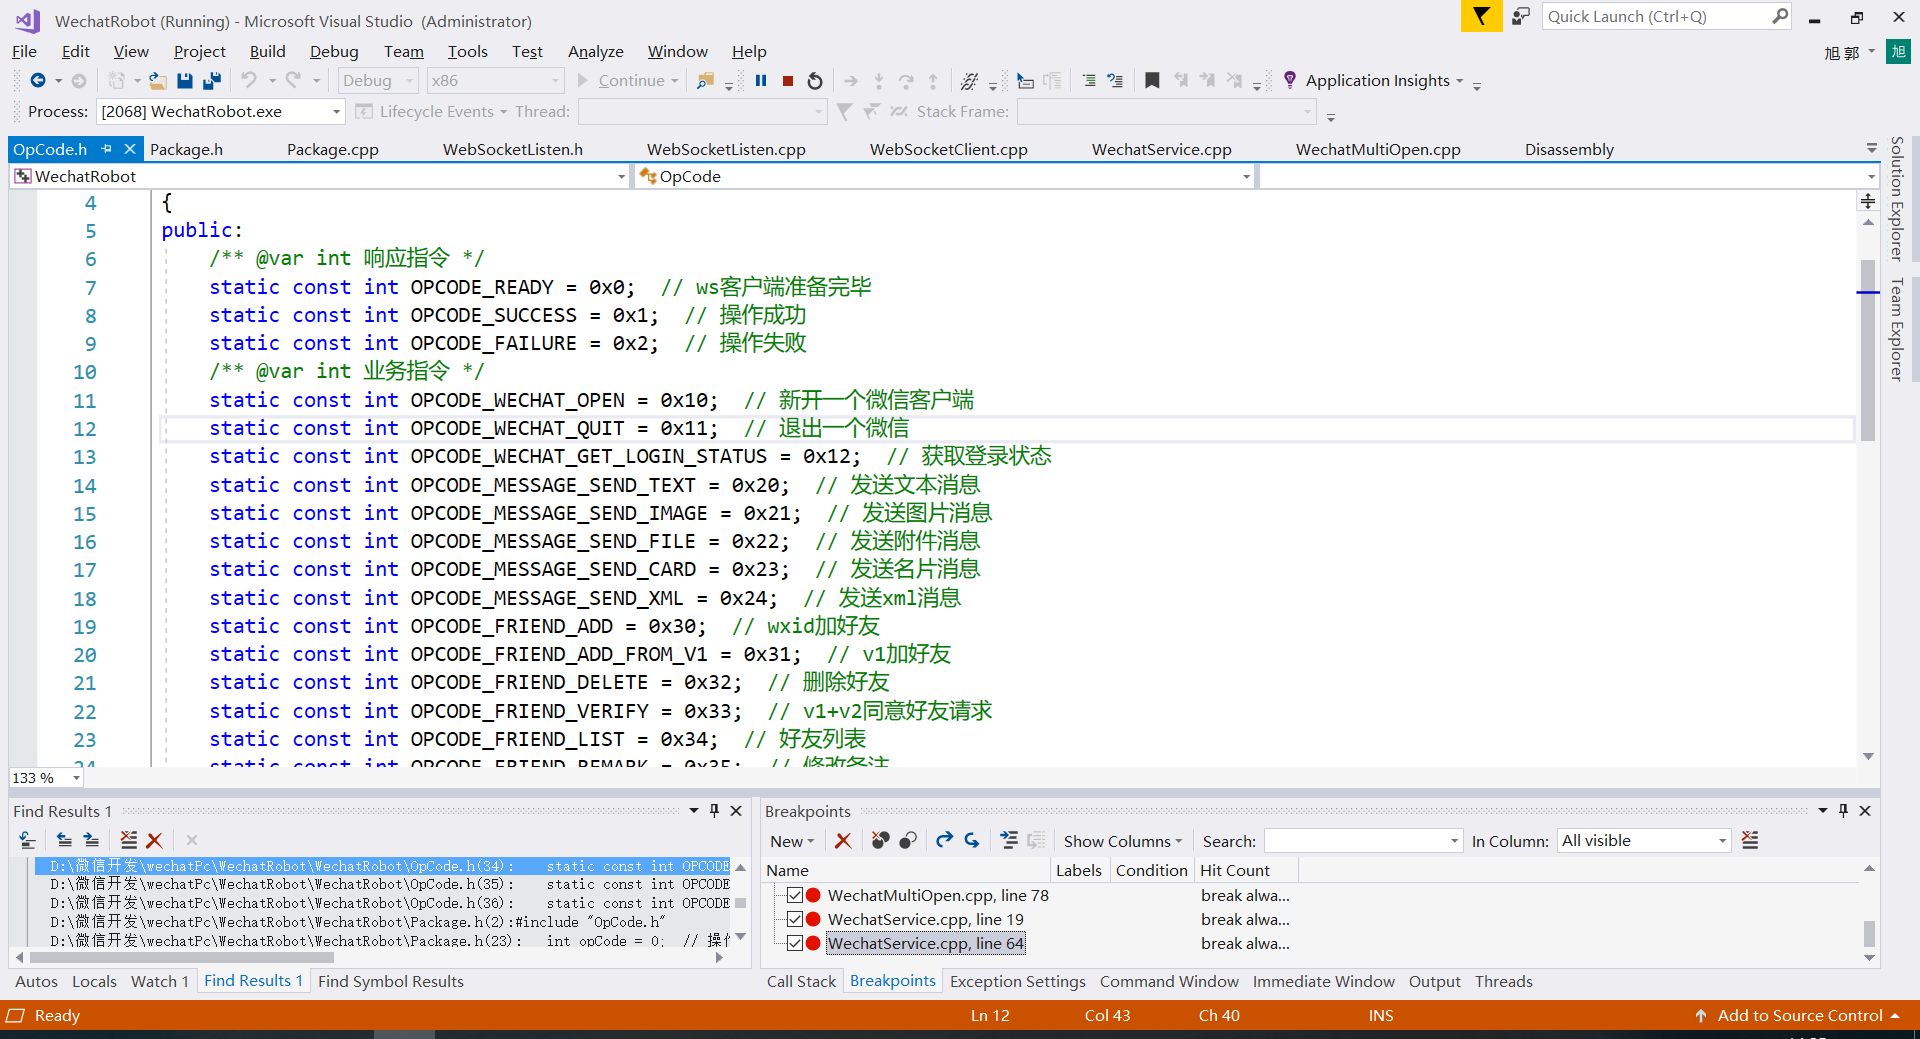Viewport: 1920px width, 1039px height.
Task: Click the comment out lines icon
Action: click(1089, 81)
